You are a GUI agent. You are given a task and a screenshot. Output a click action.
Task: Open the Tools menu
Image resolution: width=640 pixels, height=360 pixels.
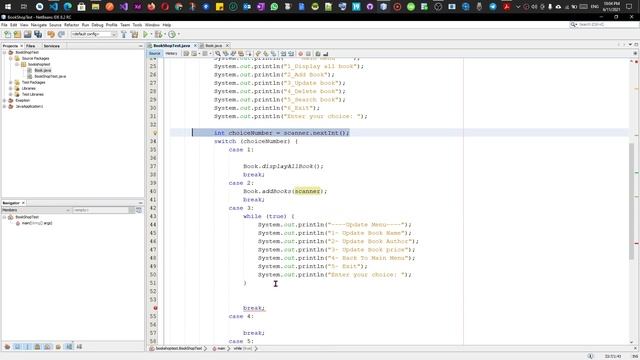(x=137, y=25)
